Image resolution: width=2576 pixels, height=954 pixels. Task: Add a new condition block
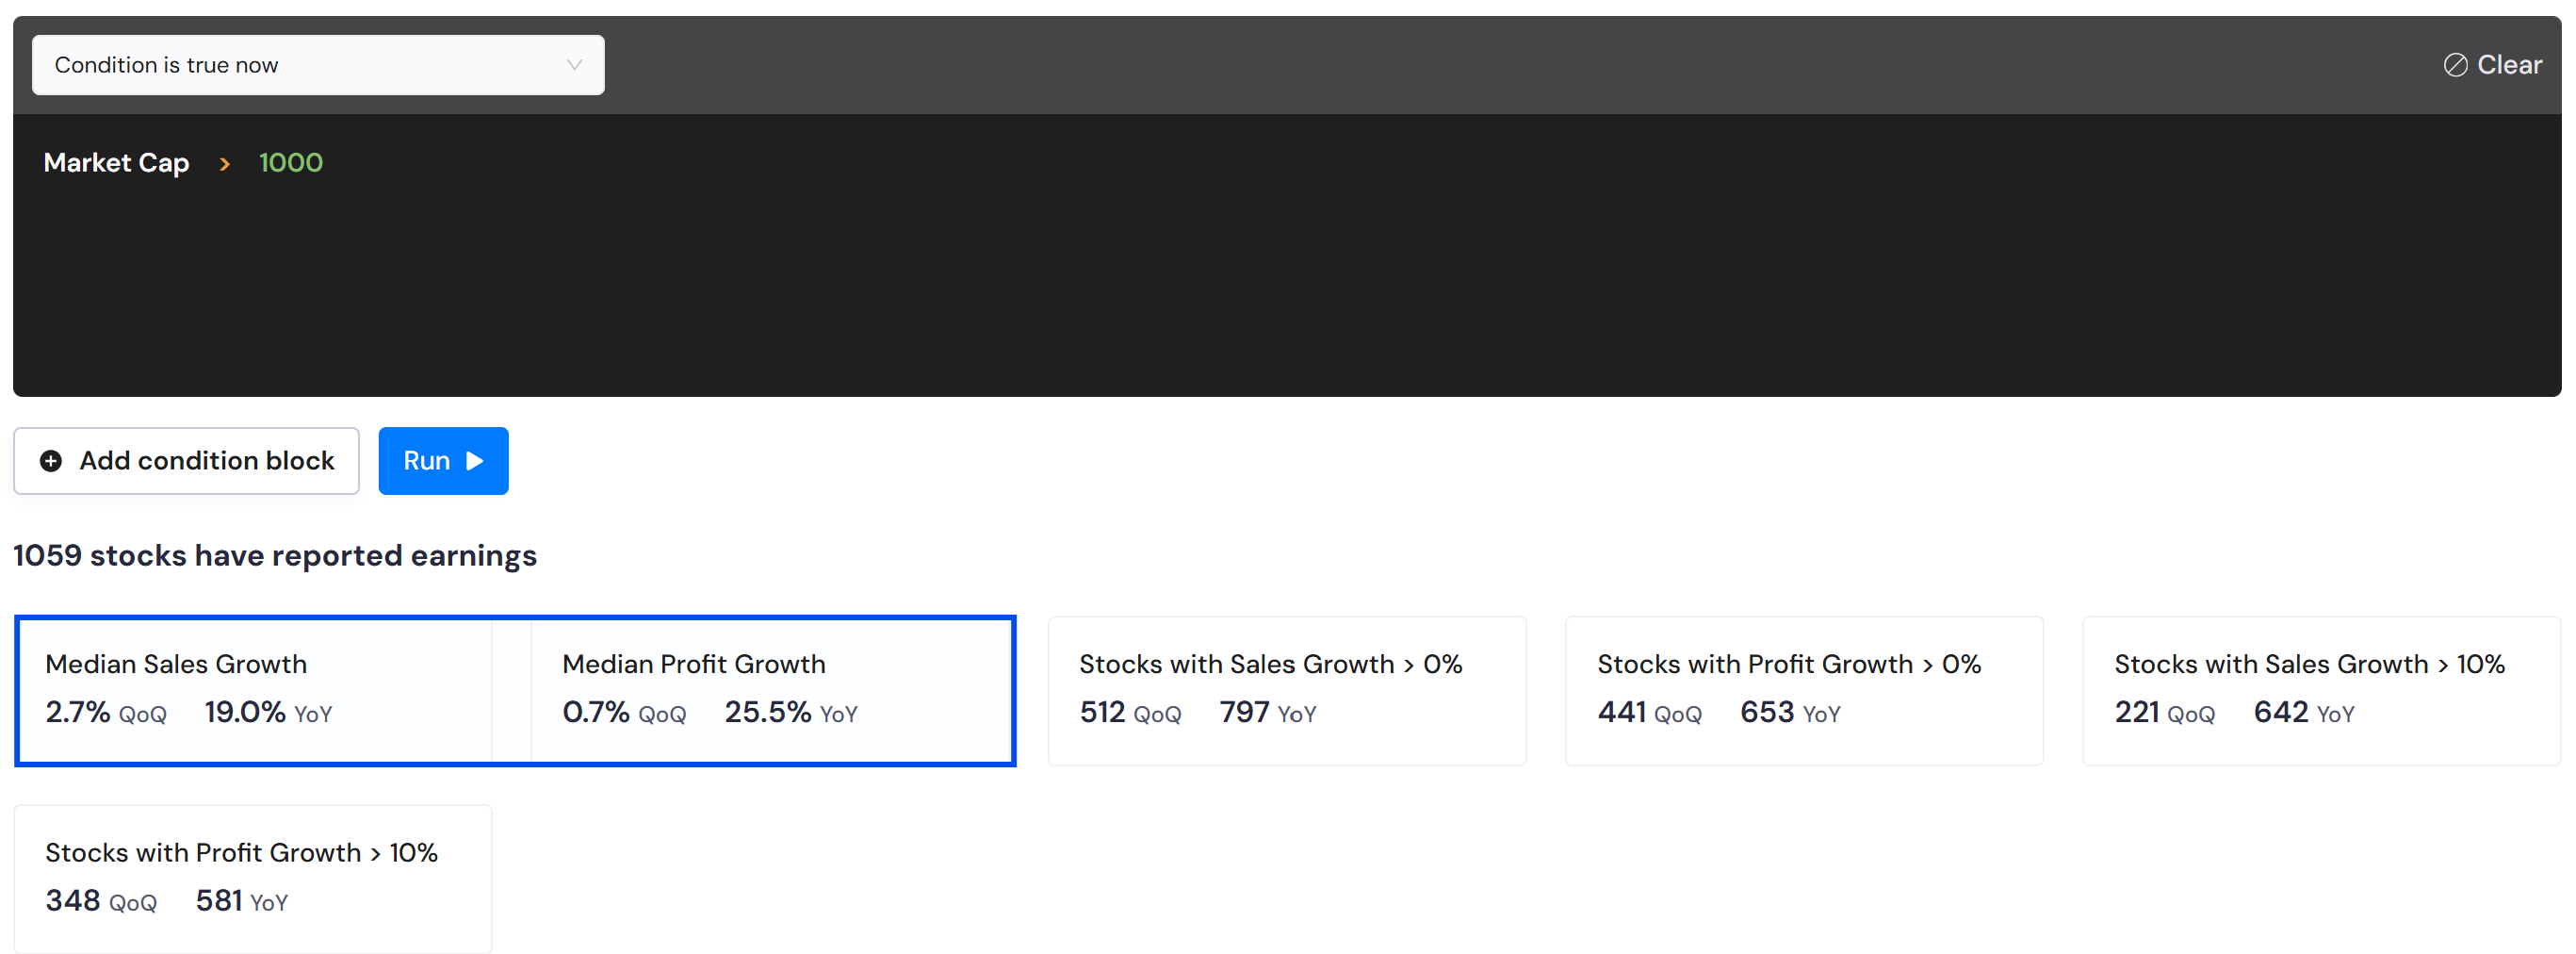tap(186, 461)
